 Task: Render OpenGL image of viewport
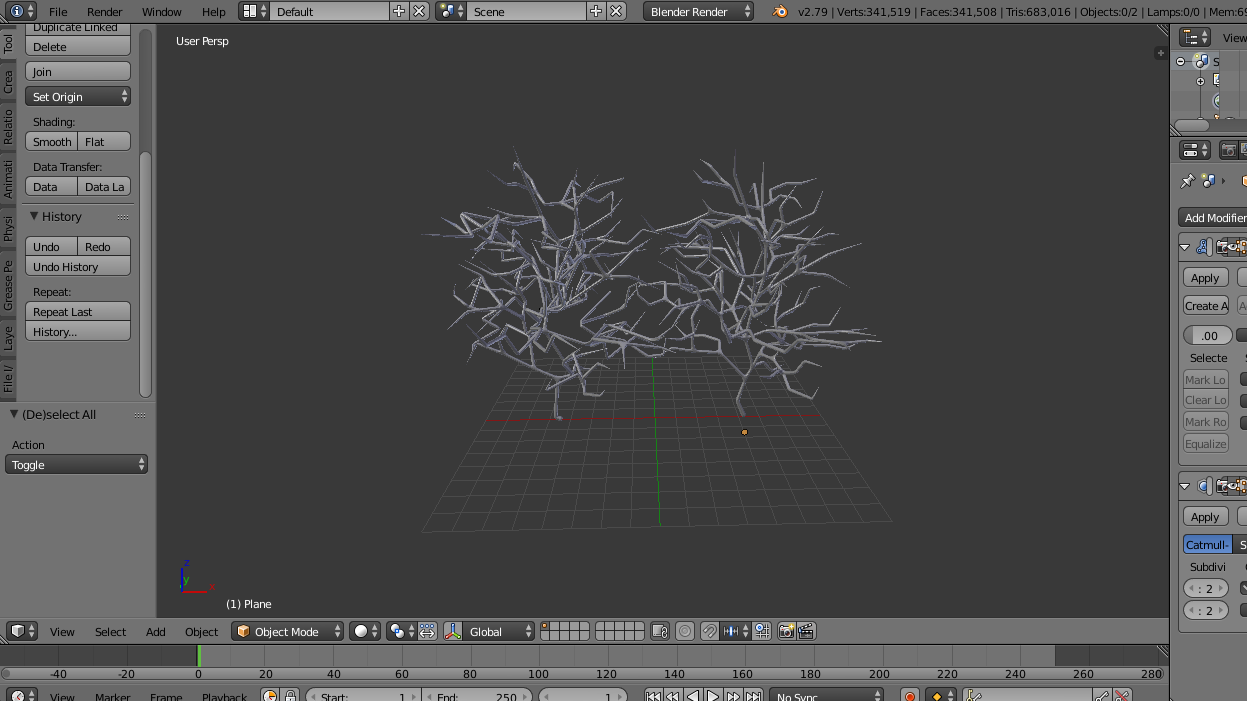pyautogui.click(x=787, y=631)
